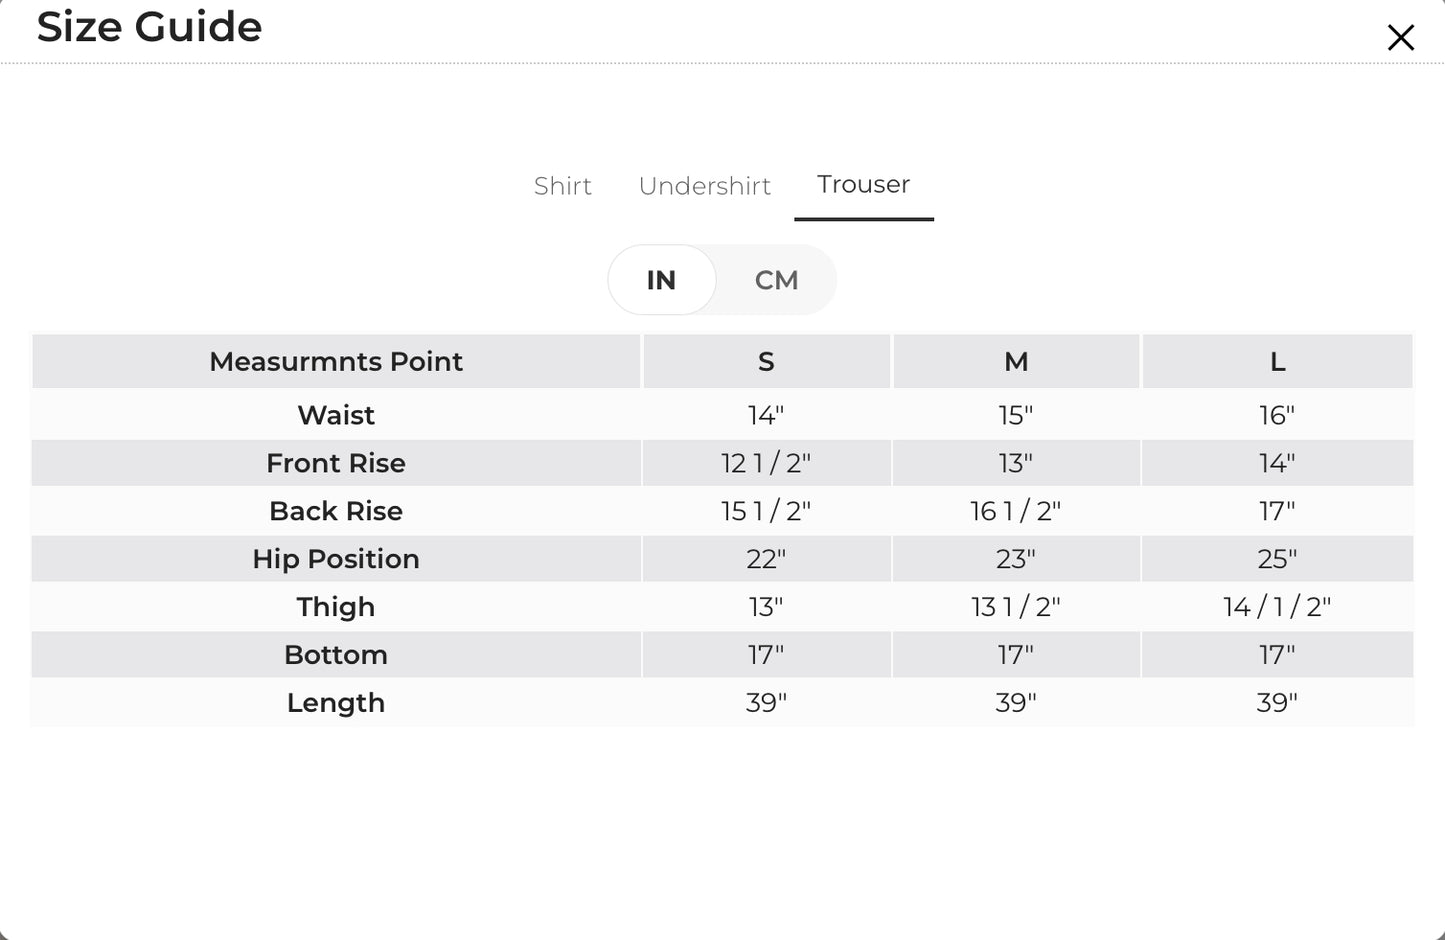Image resolution: width=1445 pixels, height=940 pixels.
Task: Select the Back Rise row label
Action: [336, 511]
